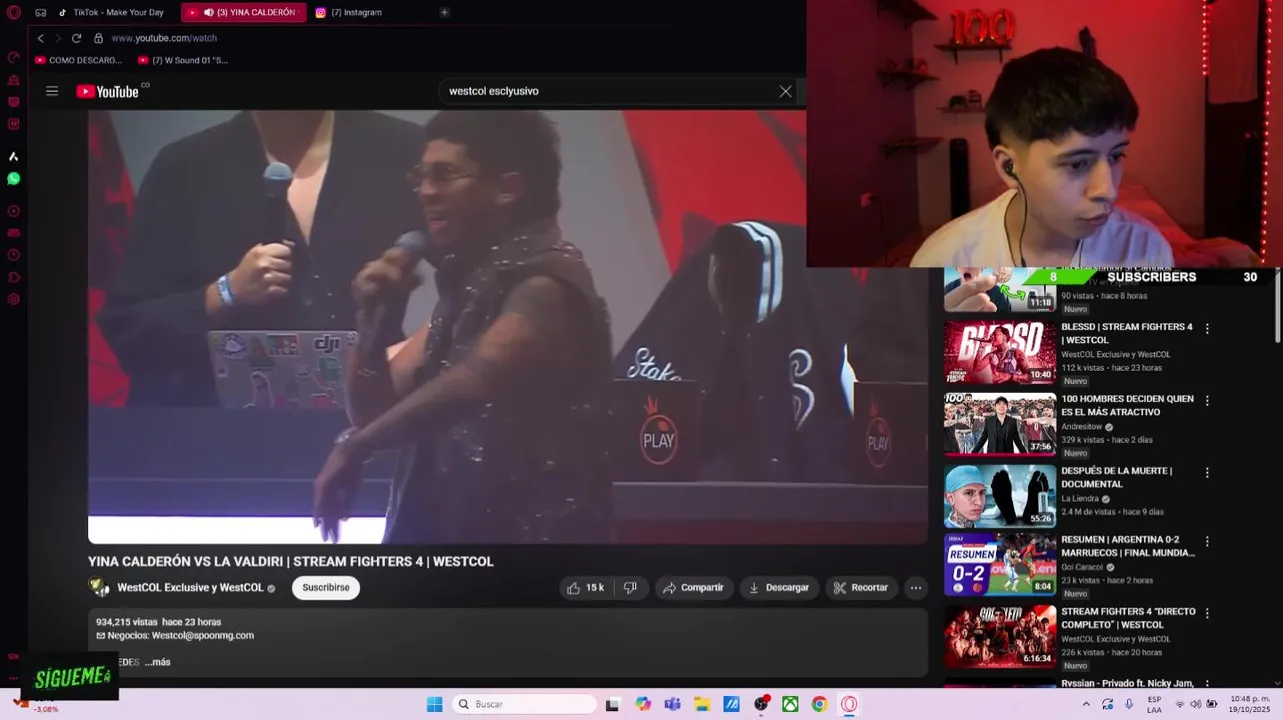1283x720 pixels.
Task: Open volume control in system tray
Action: [1195, 704]
